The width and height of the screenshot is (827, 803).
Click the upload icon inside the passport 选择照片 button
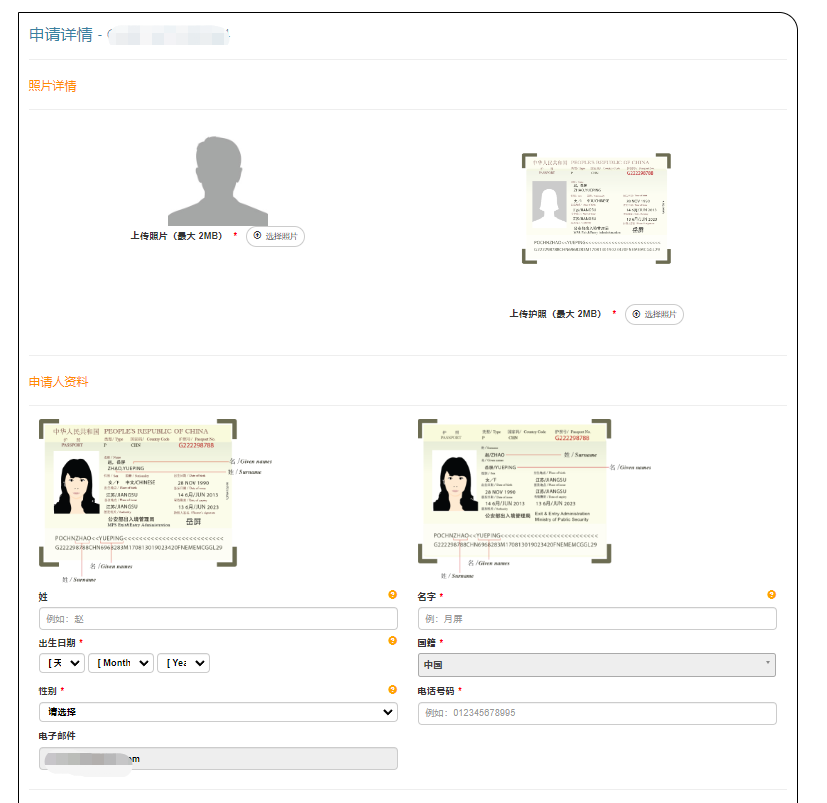tap(636, 313)
